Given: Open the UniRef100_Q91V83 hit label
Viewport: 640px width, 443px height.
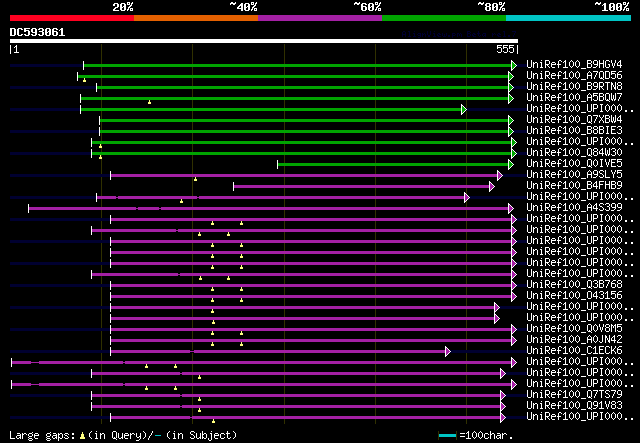Looking at the screenshot, I should click(x=573, y=406).
